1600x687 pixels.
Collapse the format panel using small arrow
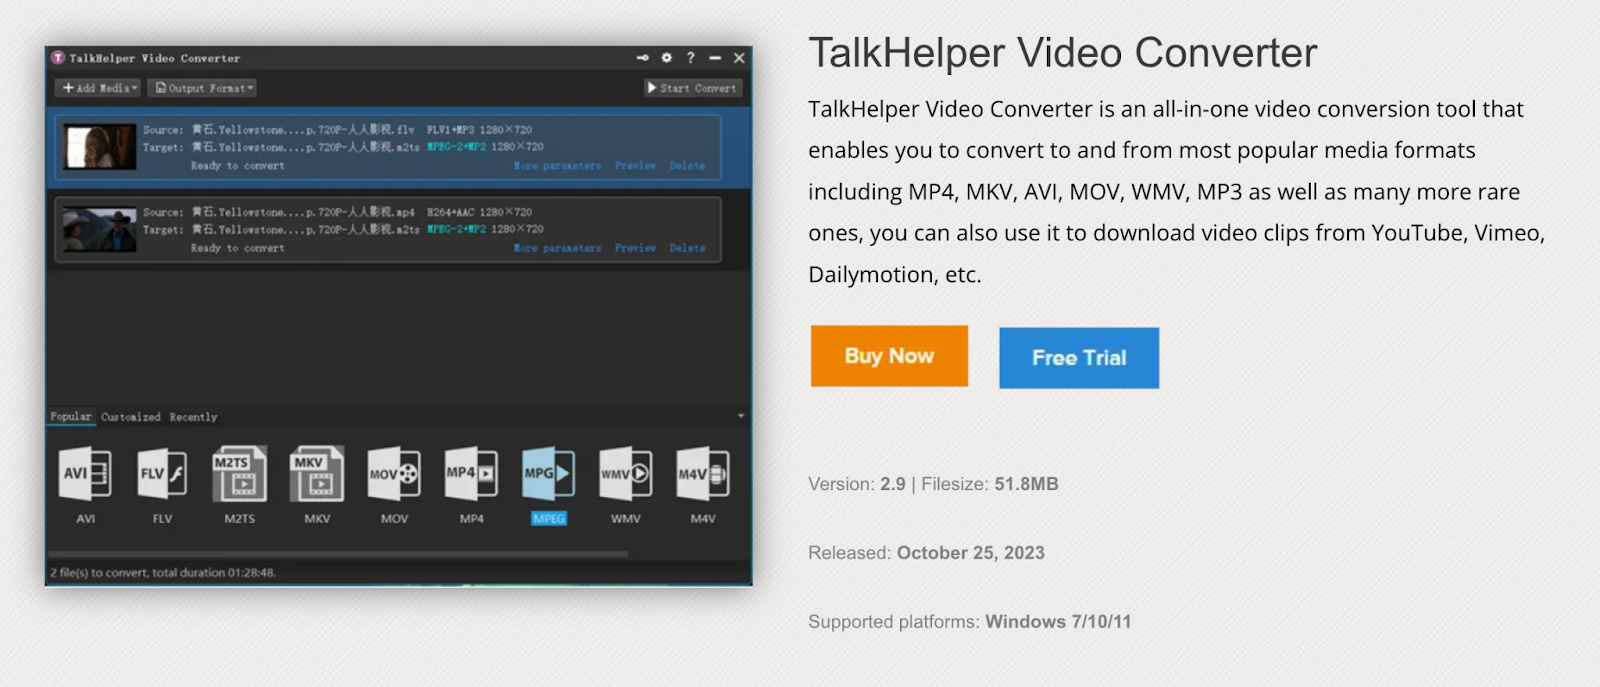pos(741,416)
